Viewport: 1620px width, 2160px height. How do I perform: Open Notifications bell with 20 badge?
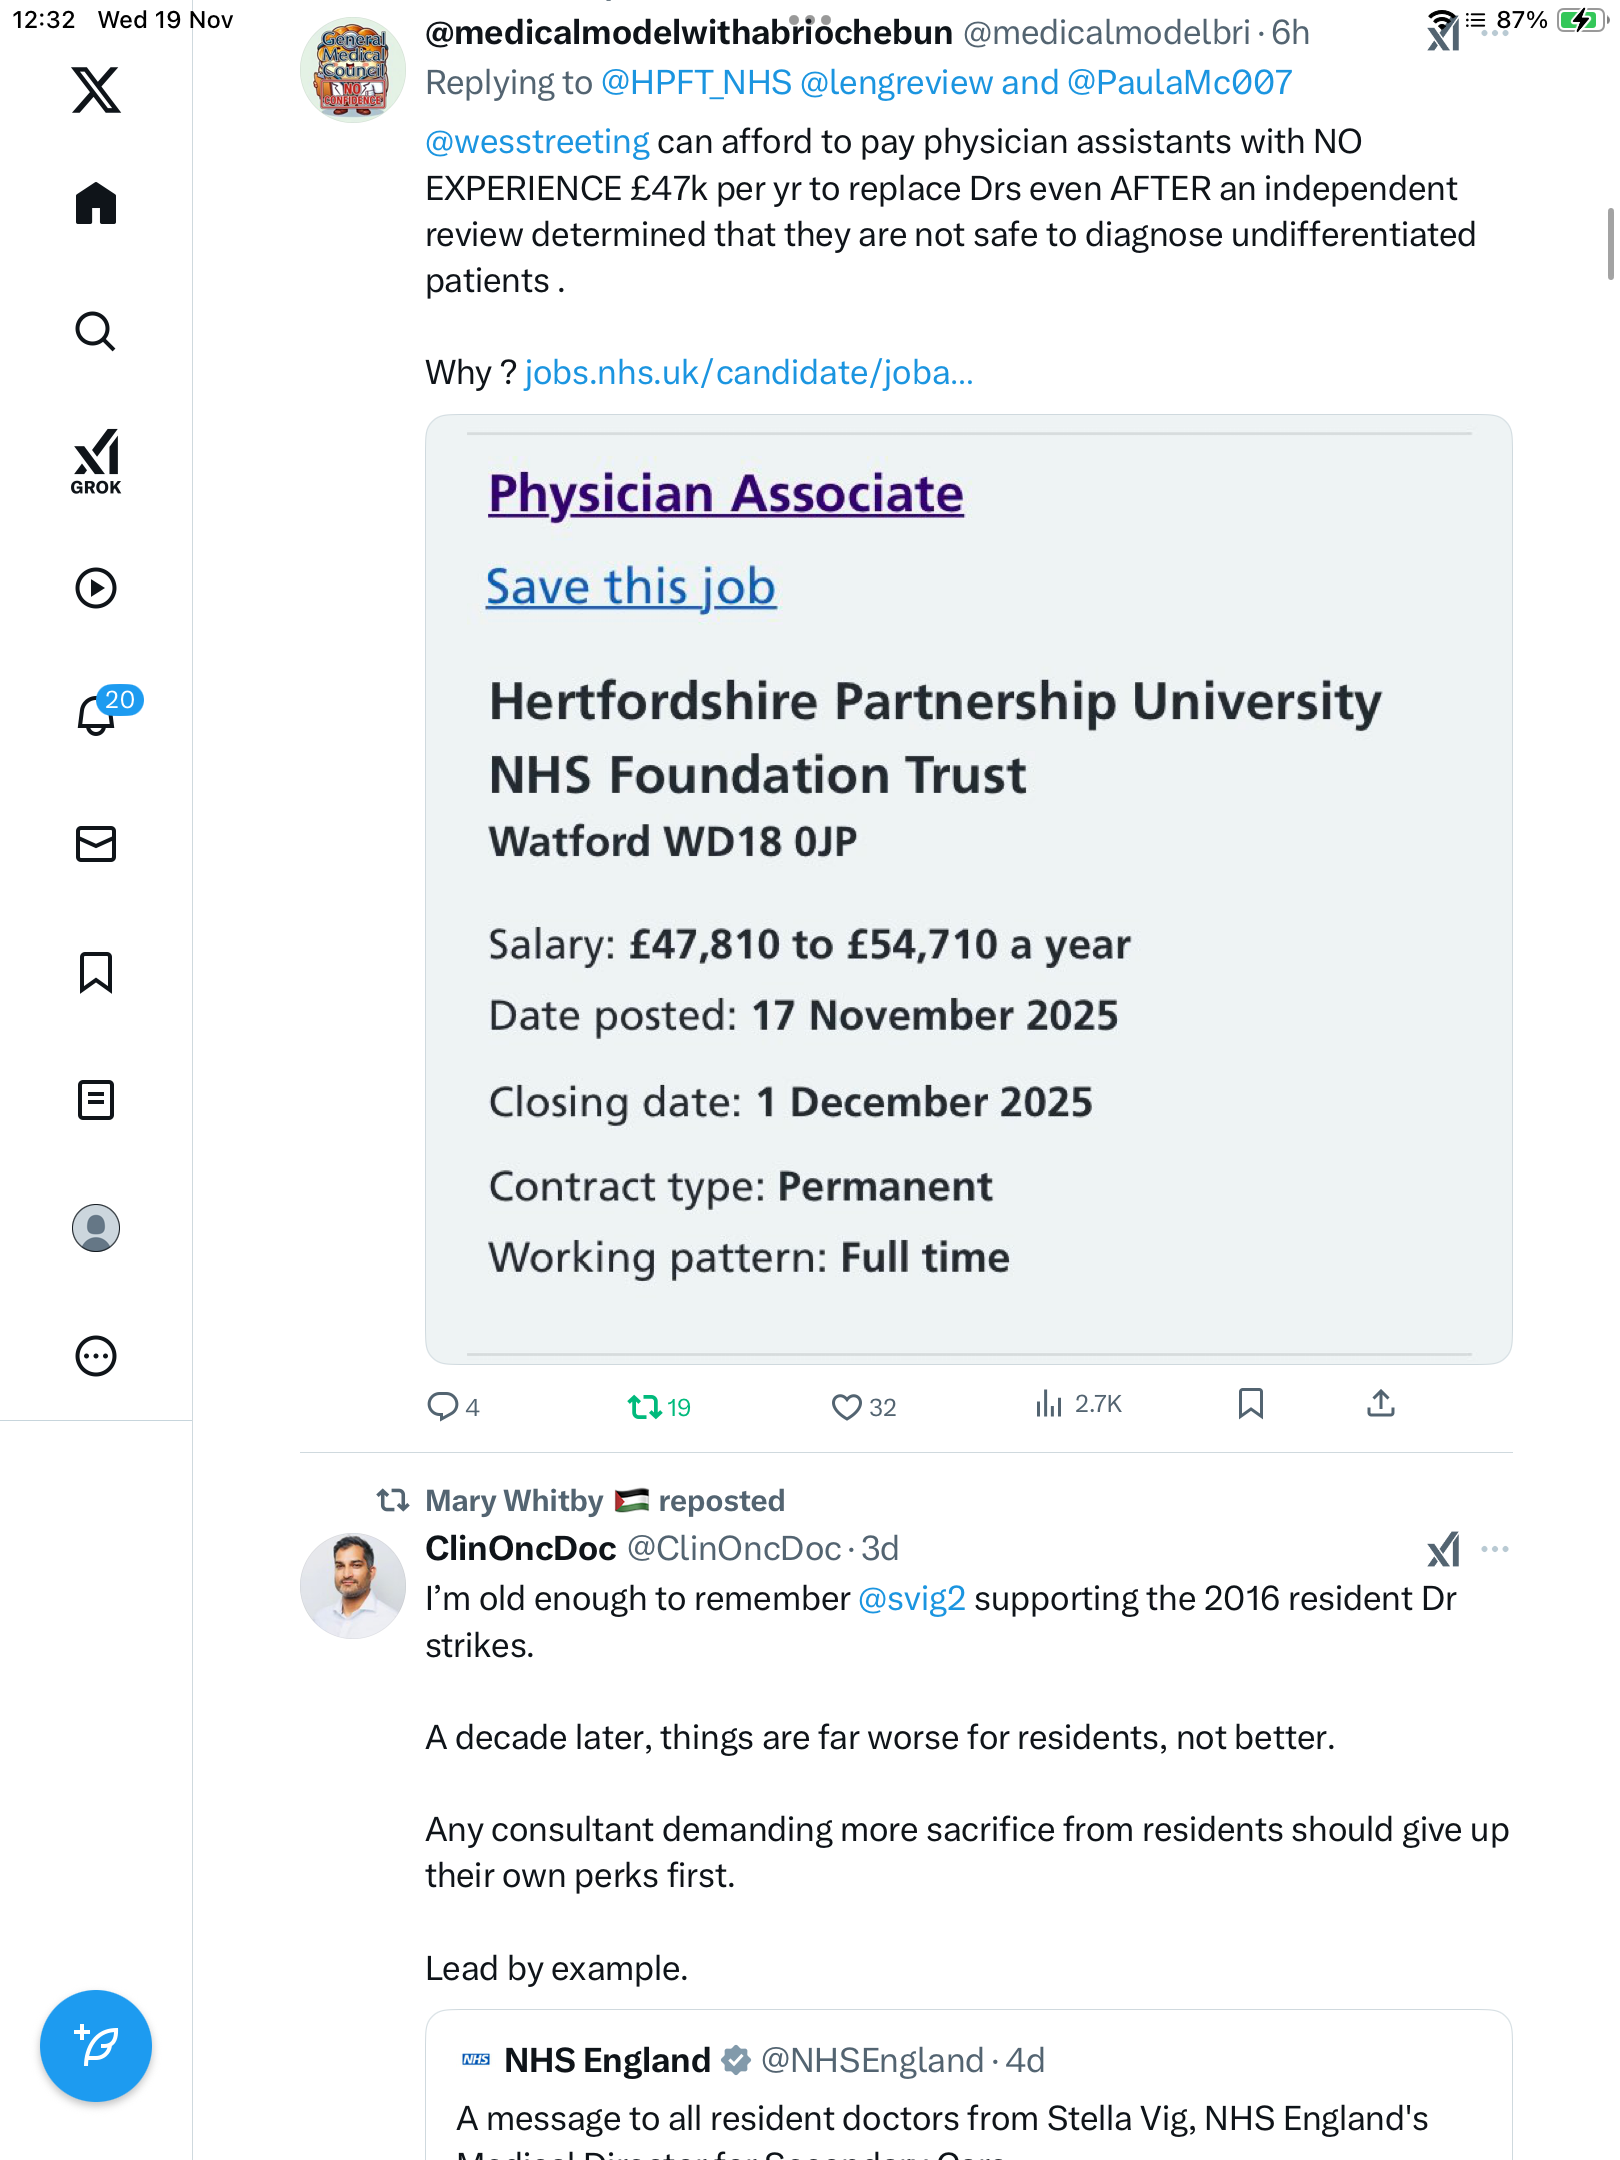tap(96, 714)
